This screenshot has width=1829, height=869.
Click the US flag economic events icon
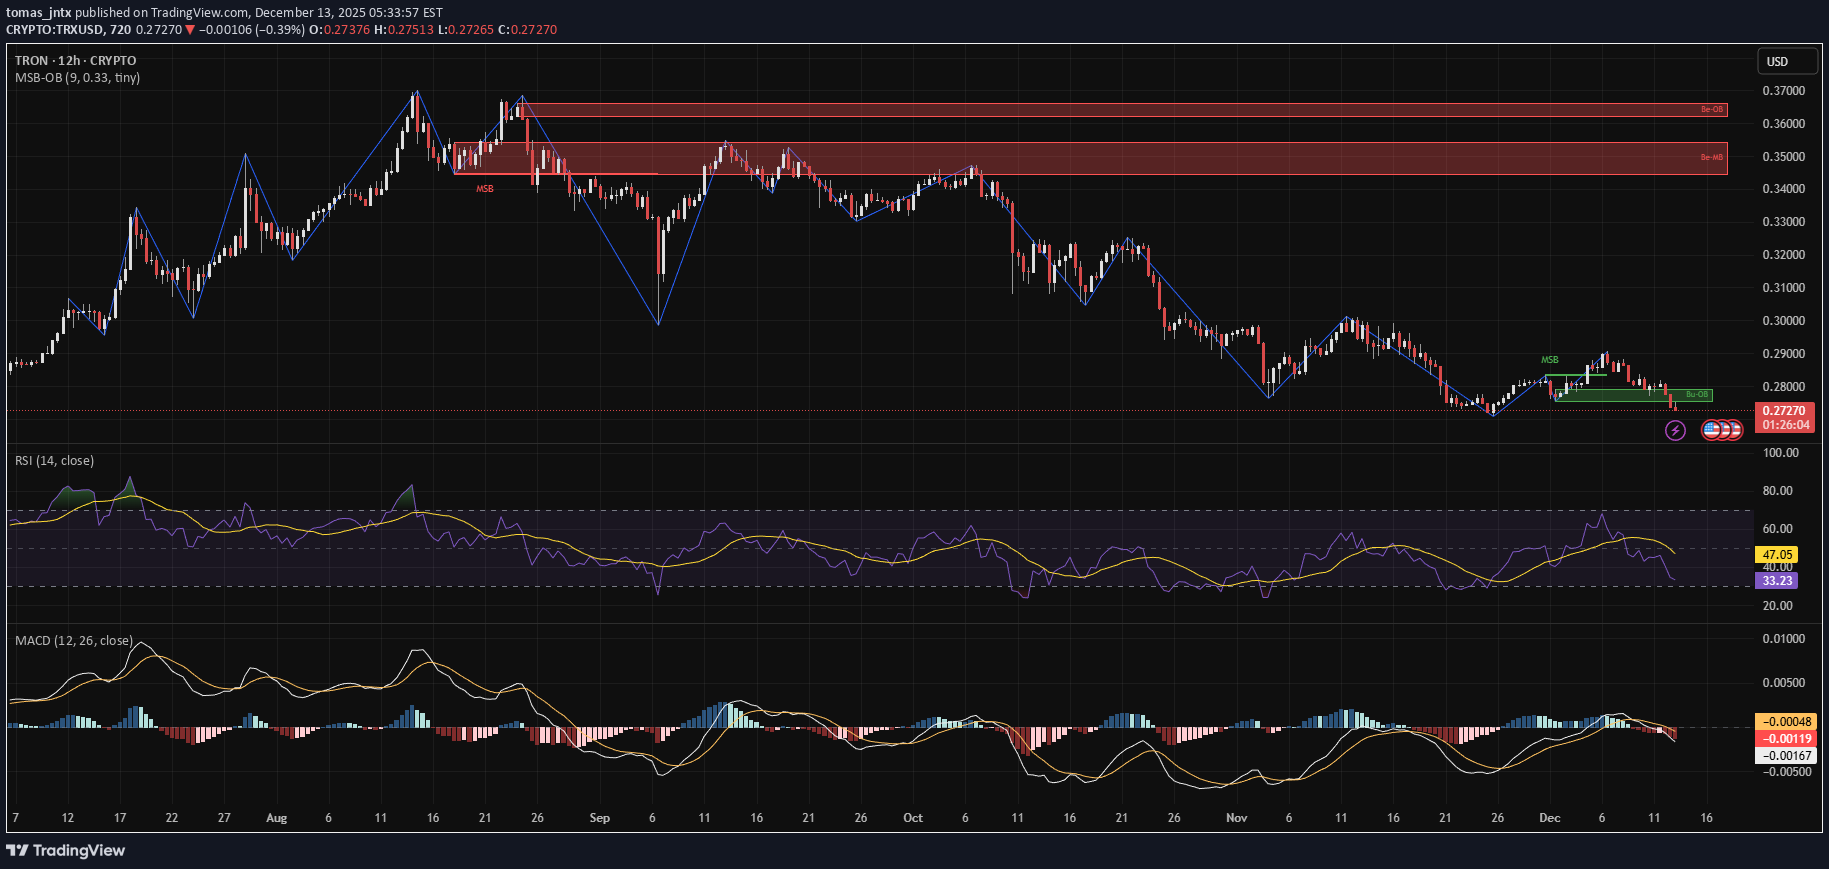1712,430
